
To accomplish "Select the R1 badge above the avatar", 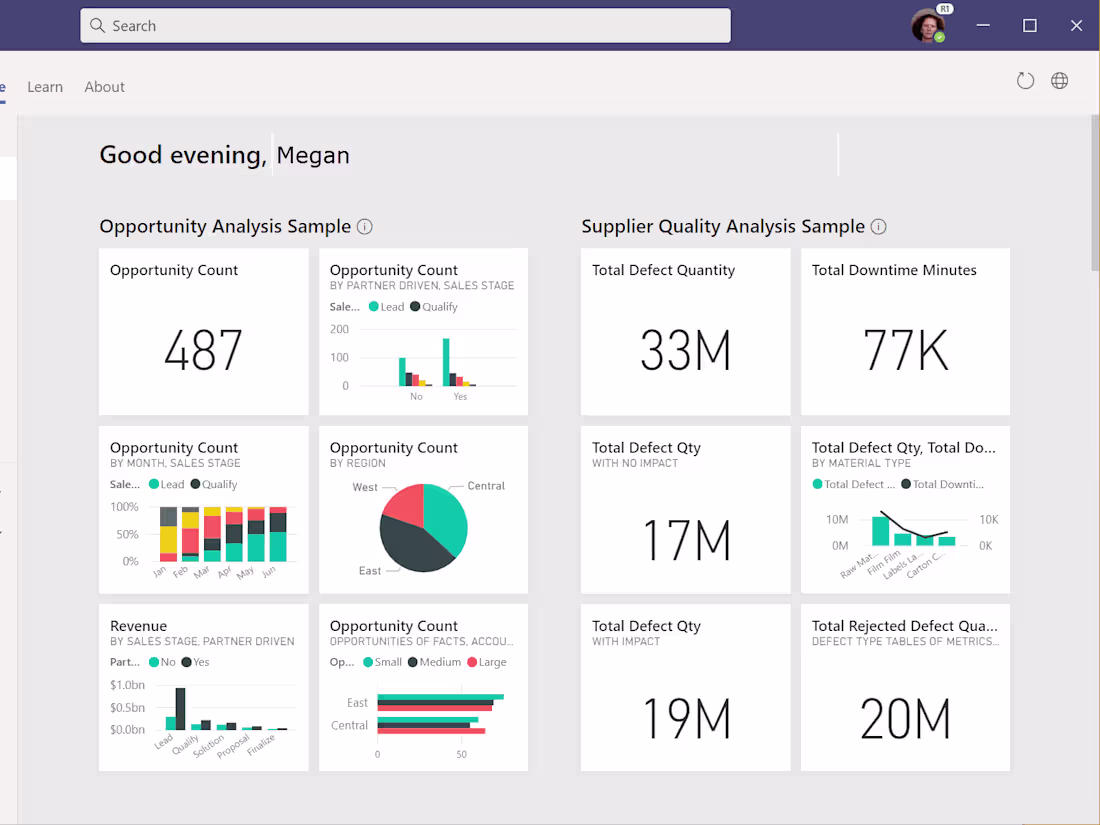I will pyautogui.click(x=942, y=8).
